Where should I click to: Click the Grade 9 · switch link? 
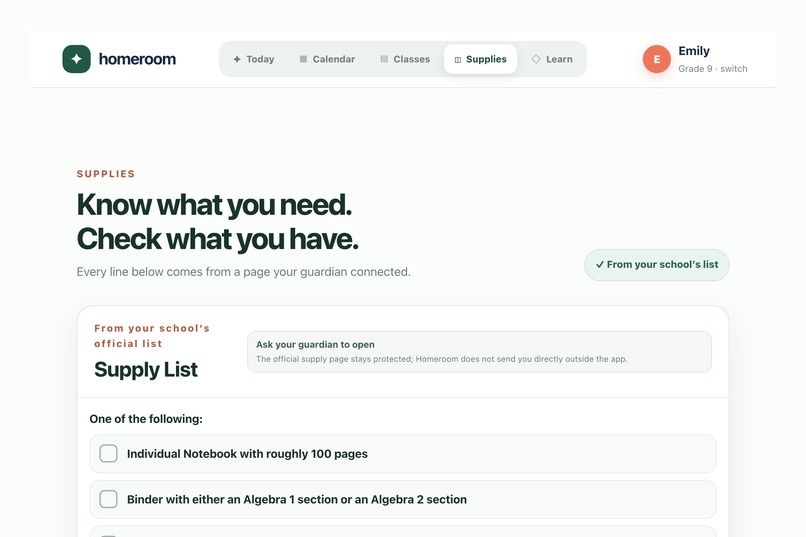tap(712, 69)
